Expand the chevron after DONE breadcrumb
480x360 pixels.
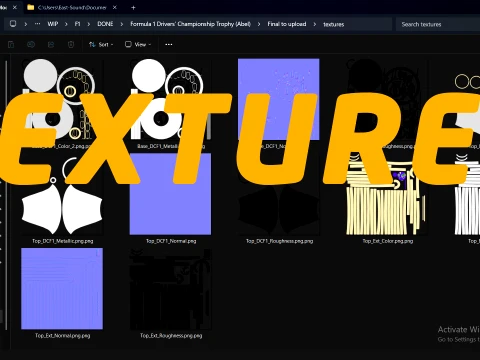tap(122, 24)
